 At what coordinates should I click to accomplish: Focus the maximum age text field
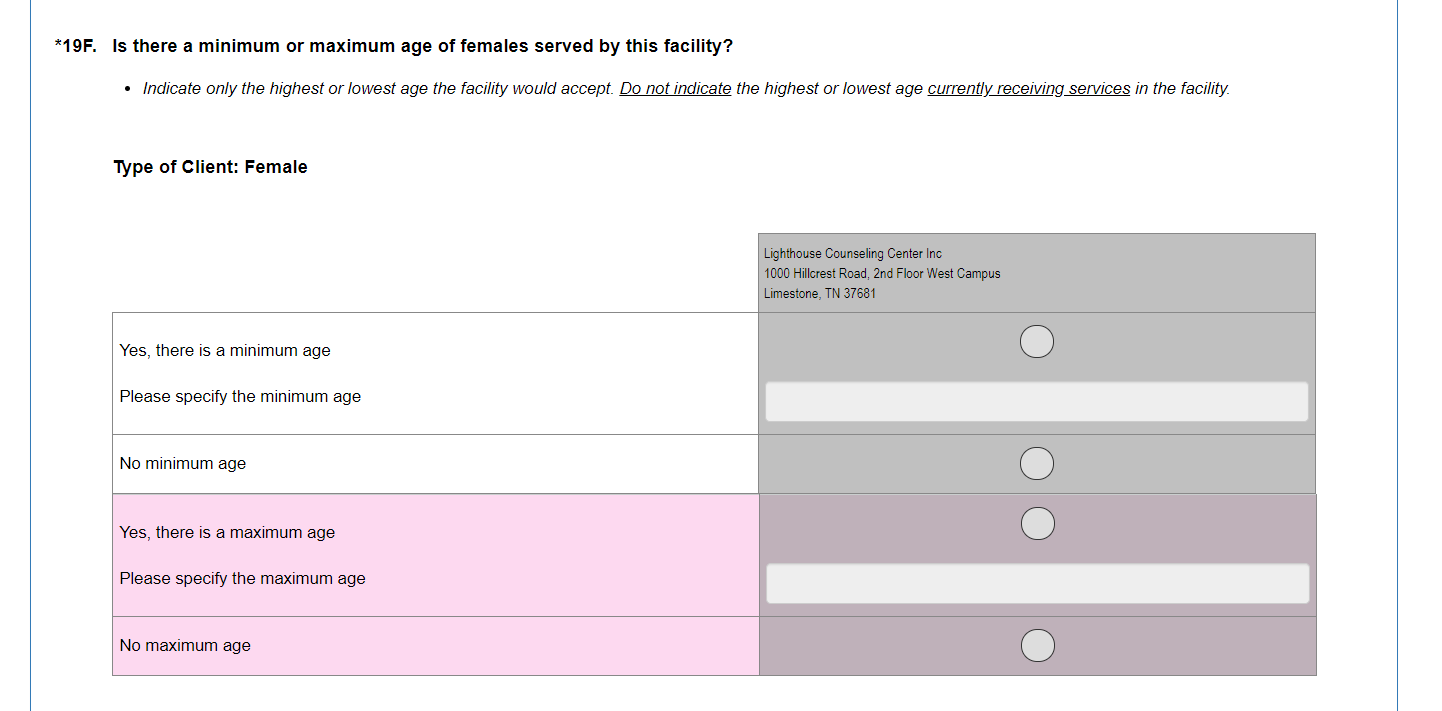(1036, 583)
